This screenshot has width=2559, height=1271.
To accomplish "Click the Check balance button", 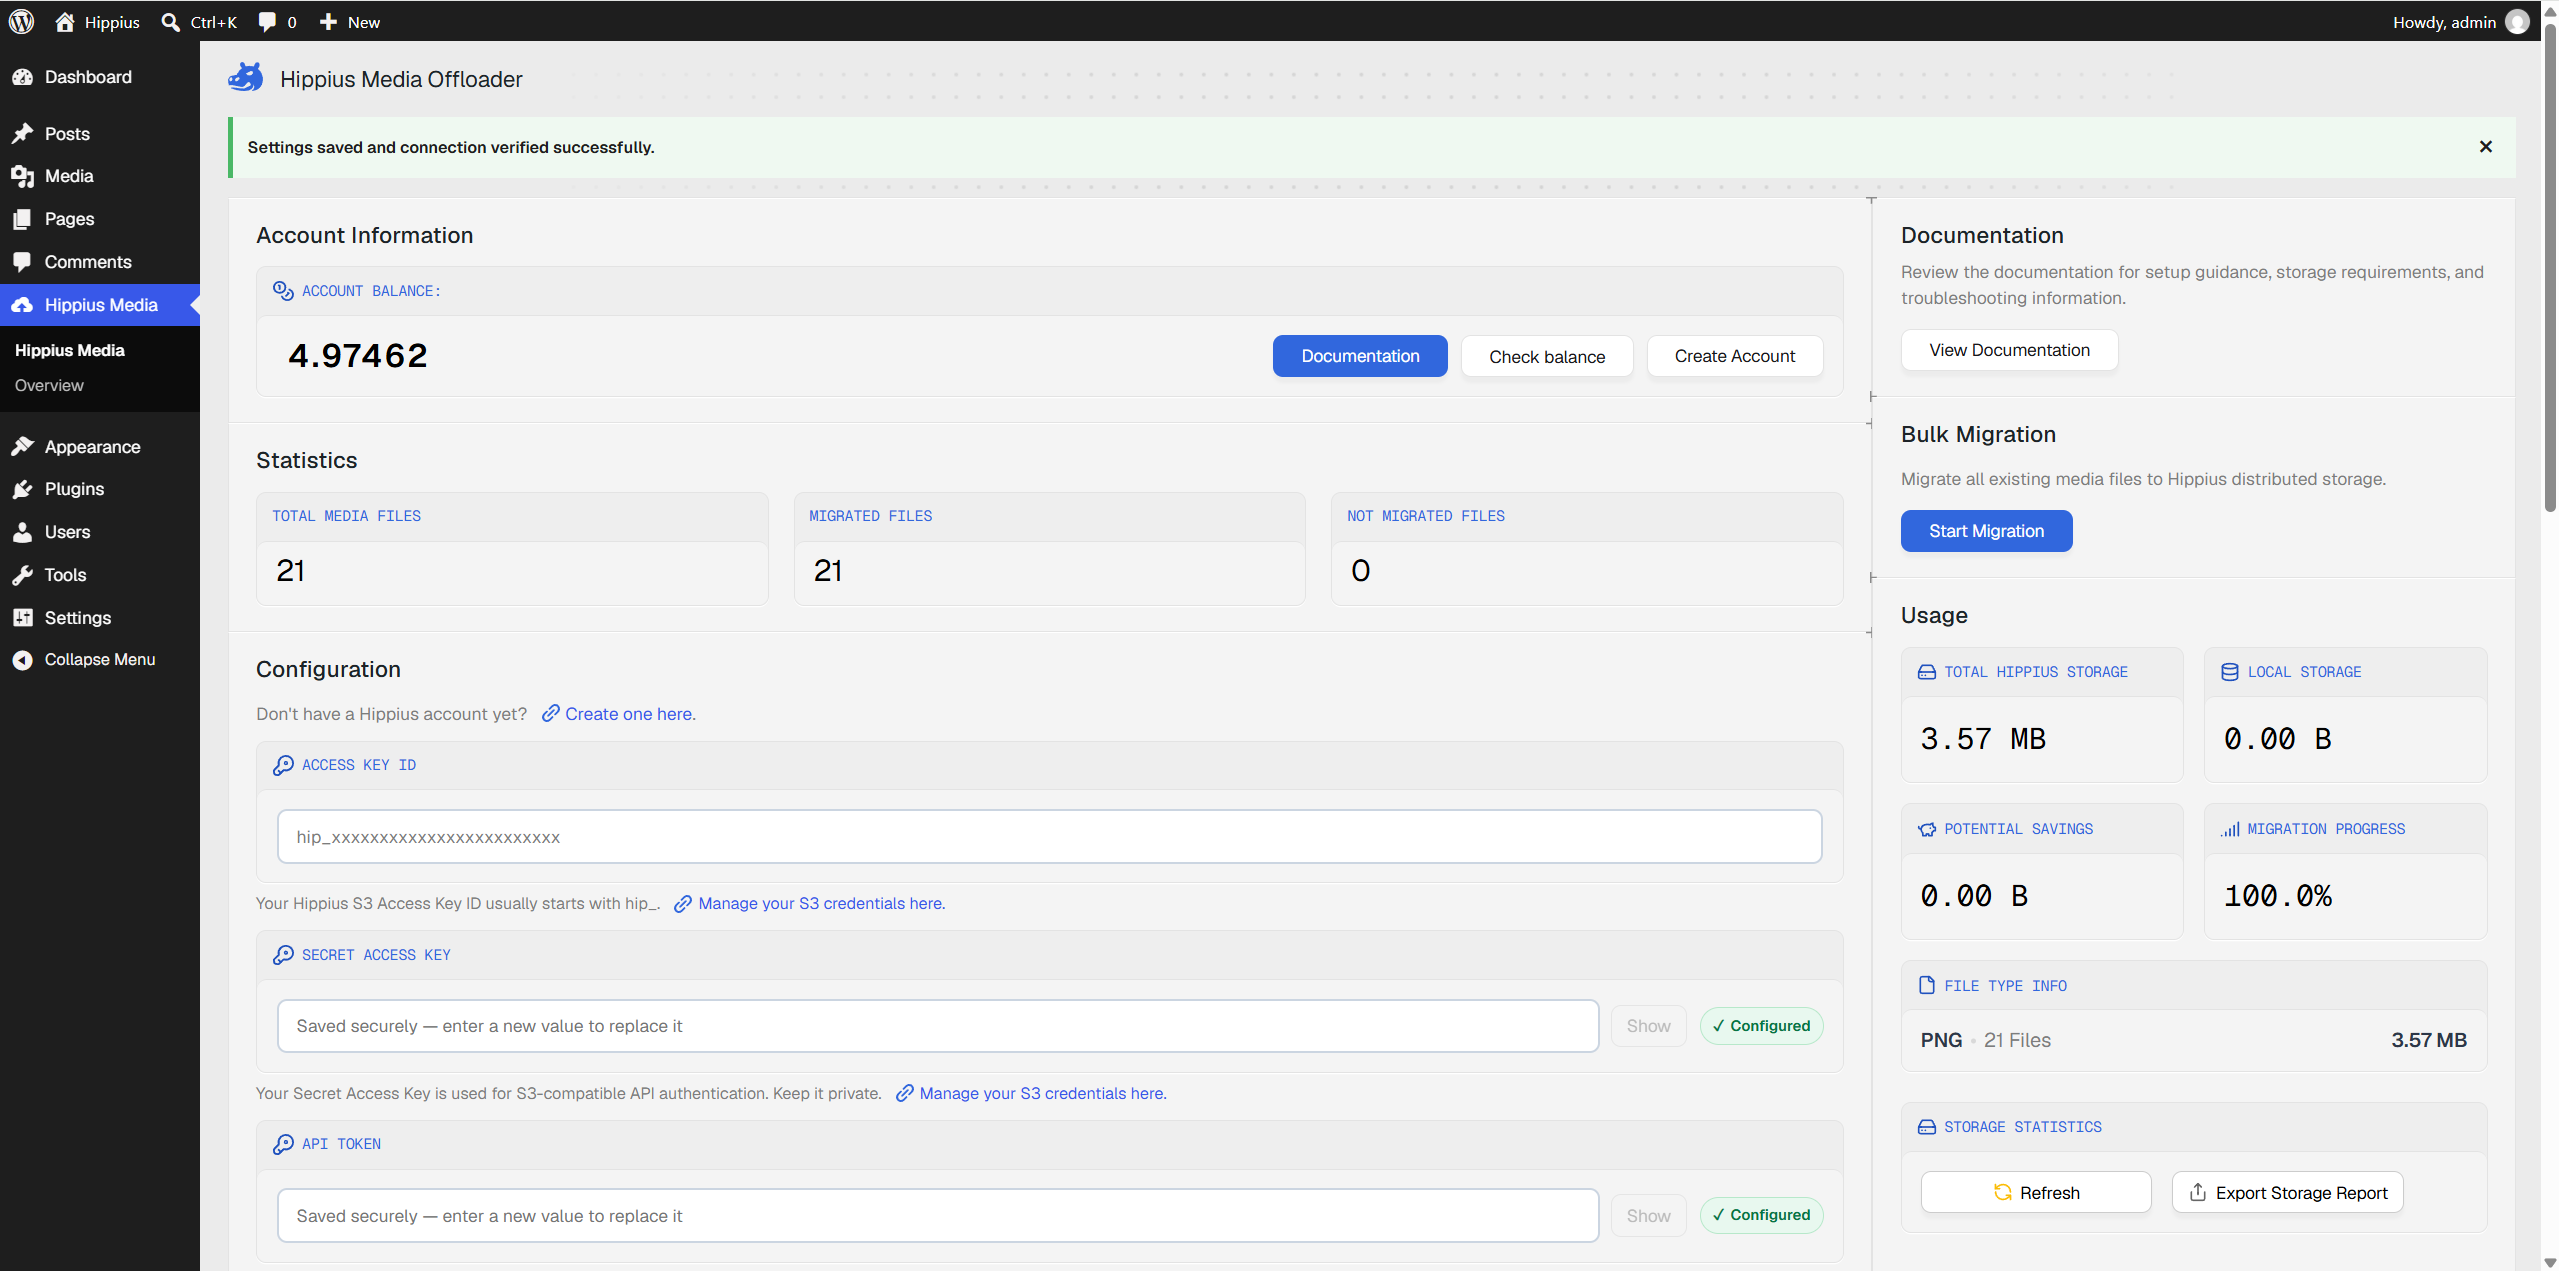I will [x=1547, y=357].
